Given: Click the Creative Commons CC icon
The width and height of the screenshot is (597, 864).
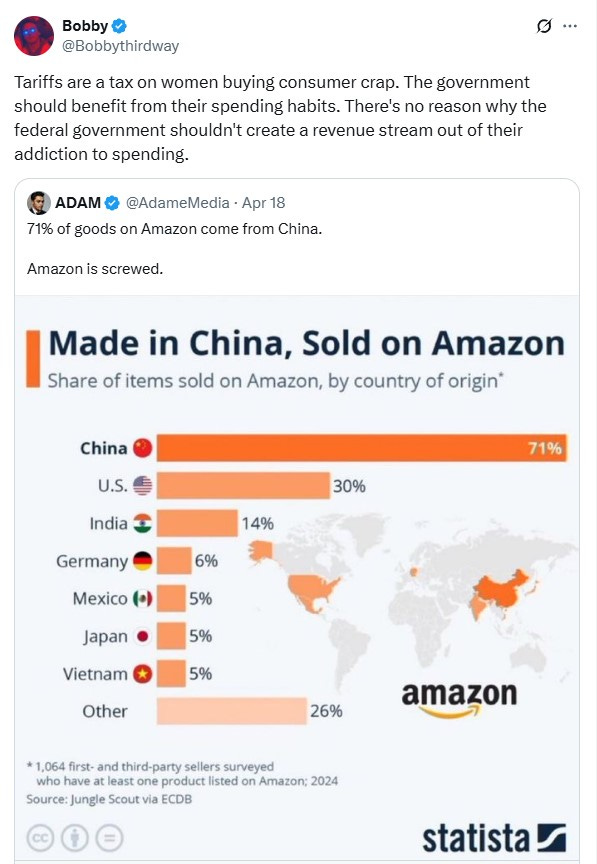Looking at the screenshot, I should (x=40, y=838).
